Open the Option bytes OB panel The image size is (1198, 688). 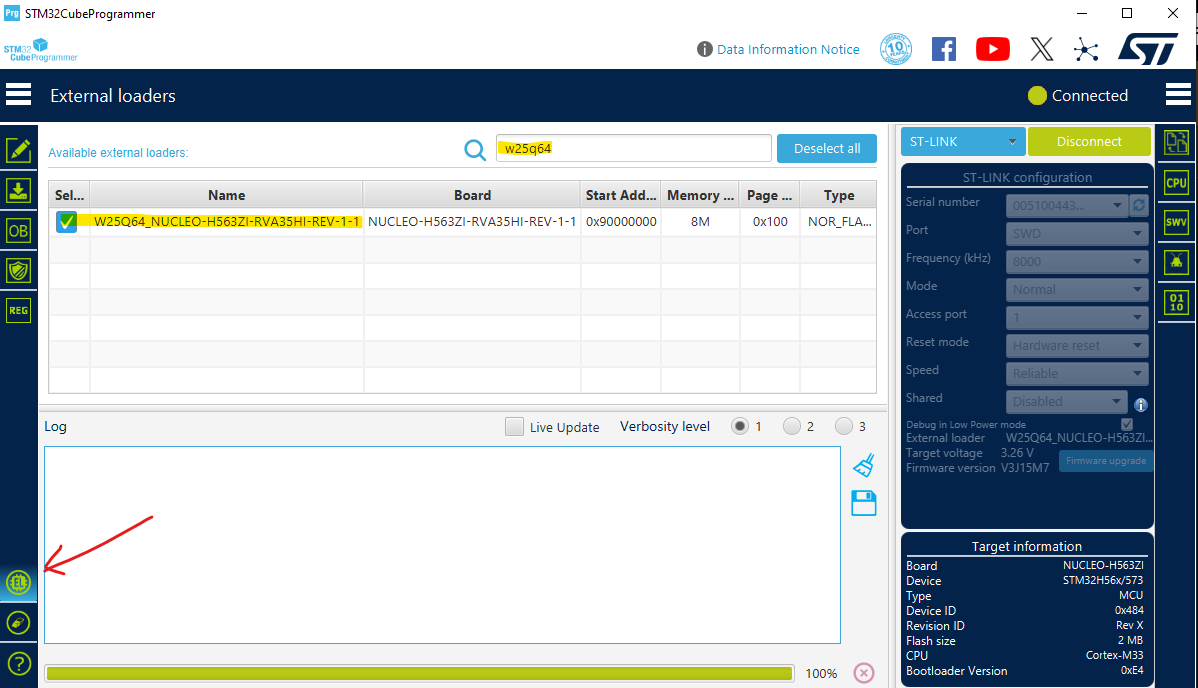(x=19, y=230)
